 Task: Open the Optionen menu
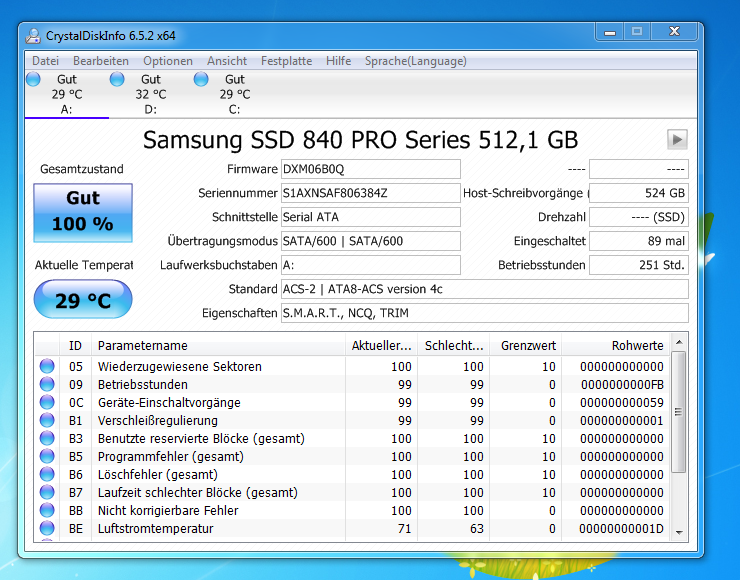[168, 61]
